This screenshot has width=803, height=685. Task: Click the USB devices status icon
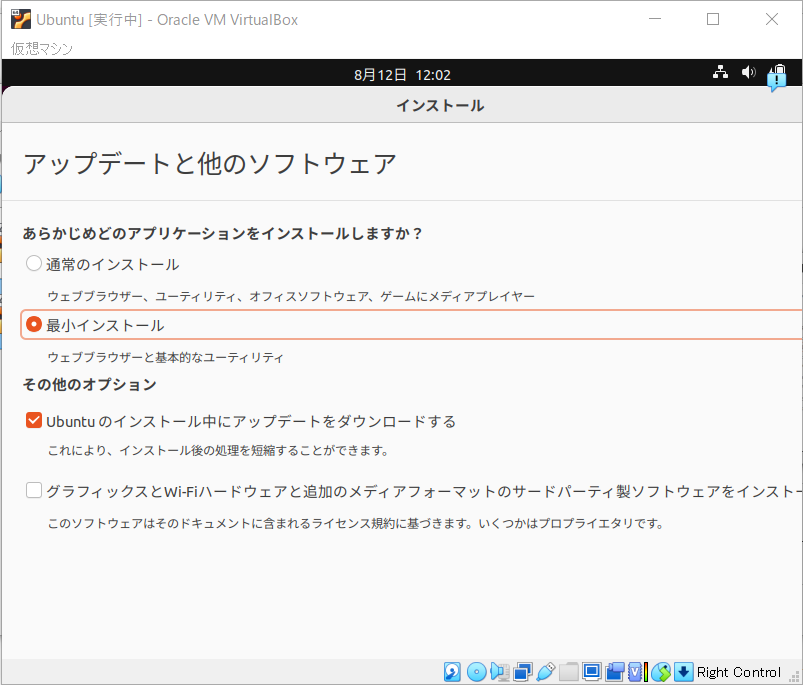[x=546, y=672]
